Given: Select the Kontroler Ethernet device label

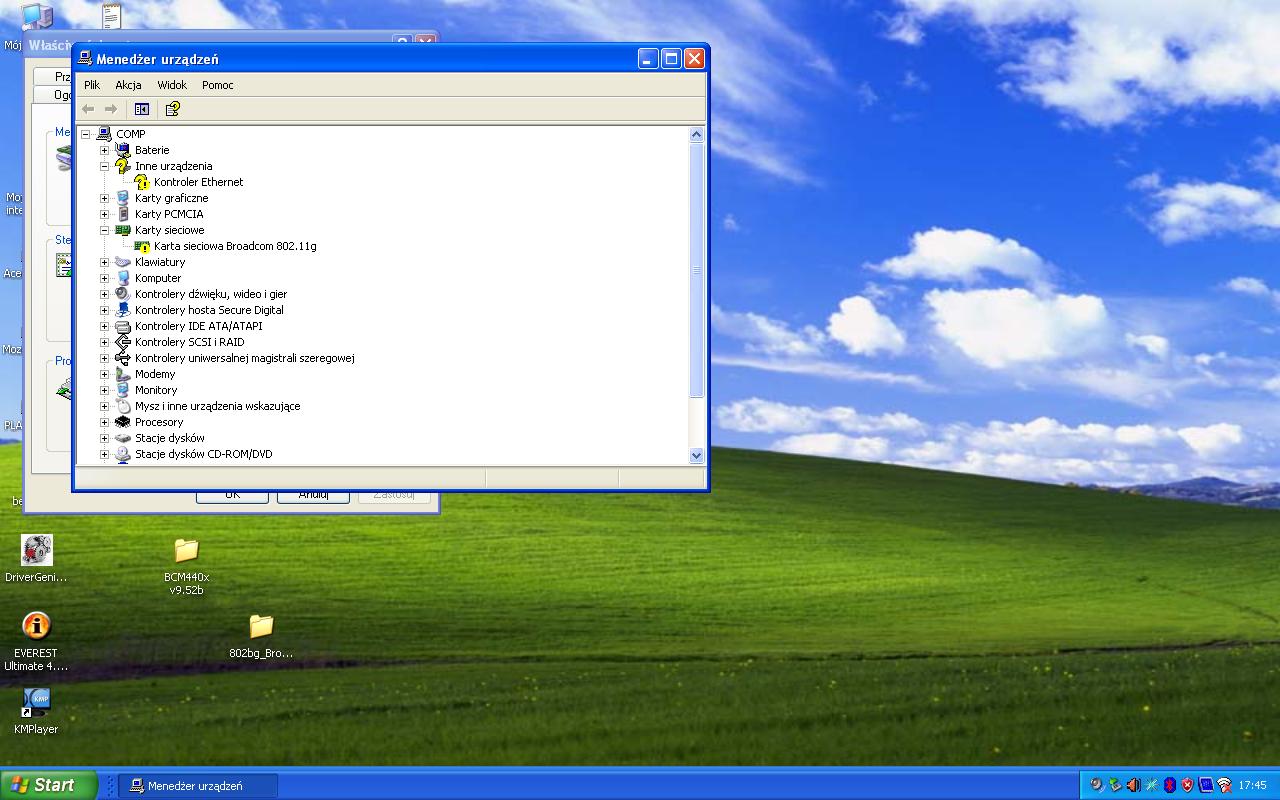Looking at the screenshot, I should [x=199, y=182].
